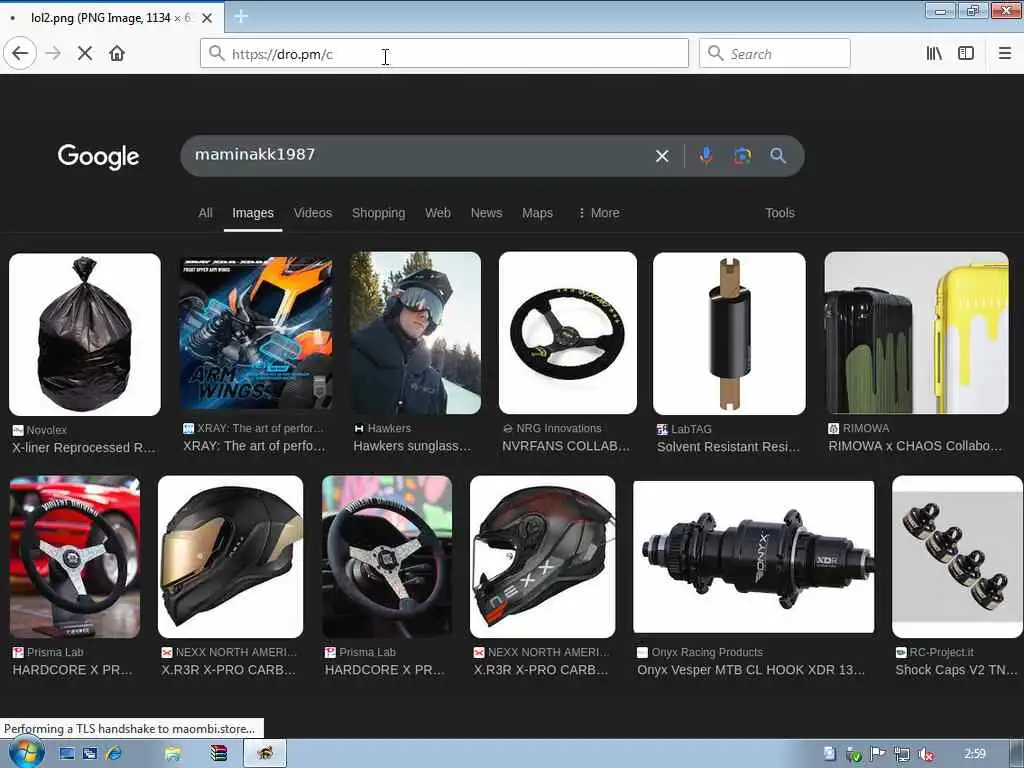Submit search with the magnifier icon

click(777, 155)
